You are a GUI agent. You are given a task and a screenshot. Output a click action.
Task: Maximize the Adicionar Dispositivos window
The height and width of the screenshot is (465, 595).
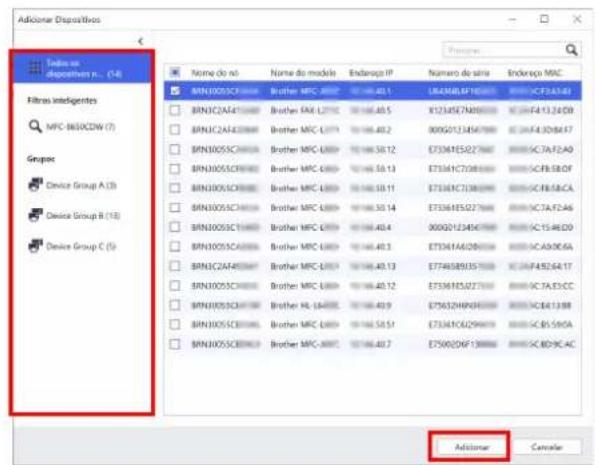(x=544, y=19)
